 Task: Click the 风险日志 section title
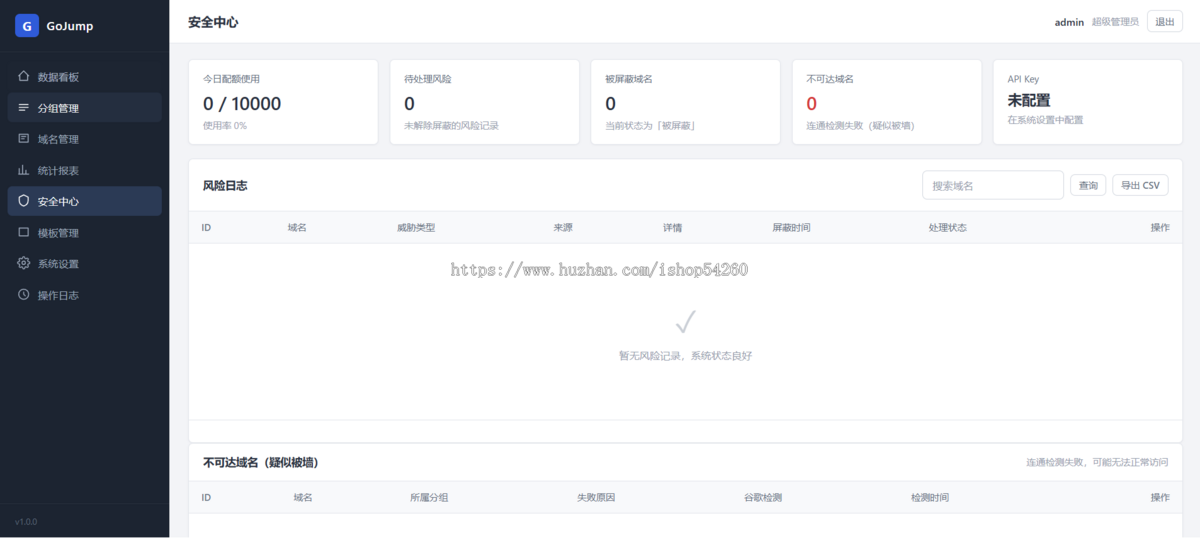click(225, 186)
